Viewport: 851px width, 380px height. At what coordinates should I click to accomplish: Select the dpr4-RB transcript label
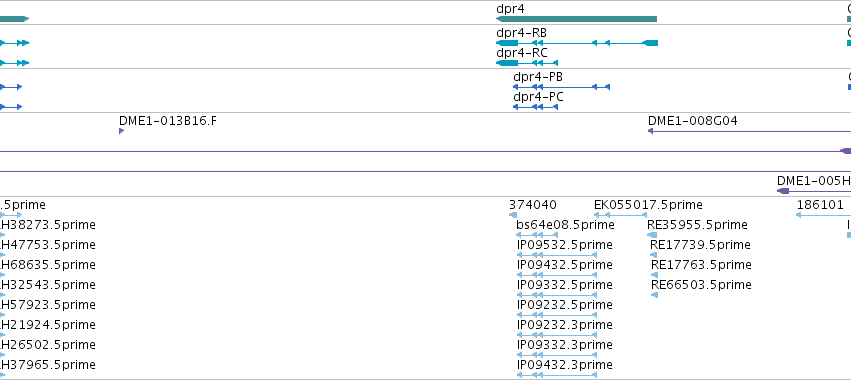tap(522, 33)
